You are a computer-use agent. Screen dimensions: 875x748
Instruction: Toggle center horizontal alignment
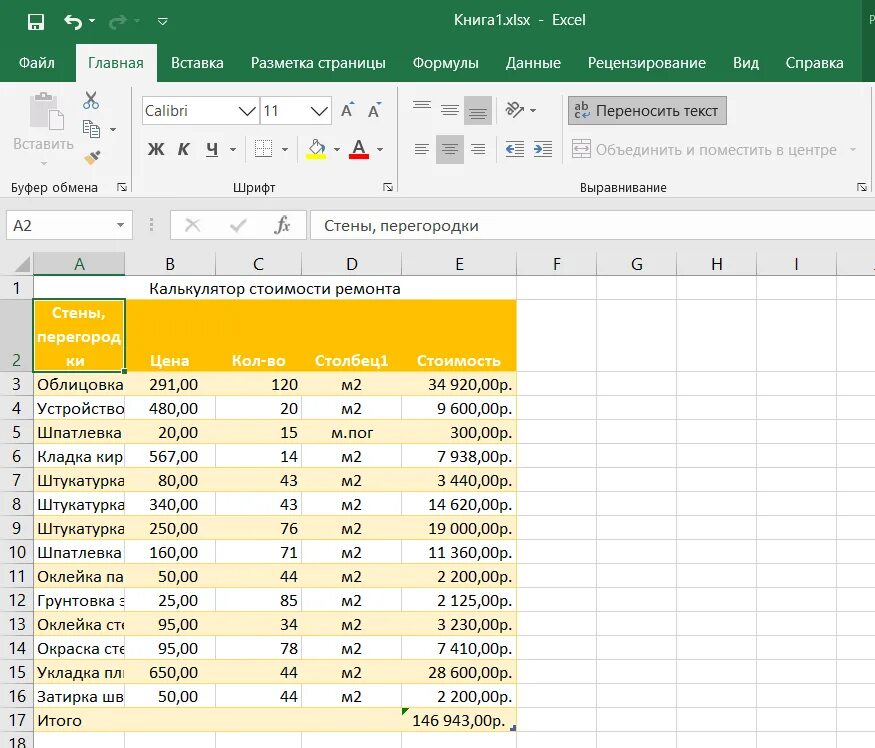pos(450,149)
